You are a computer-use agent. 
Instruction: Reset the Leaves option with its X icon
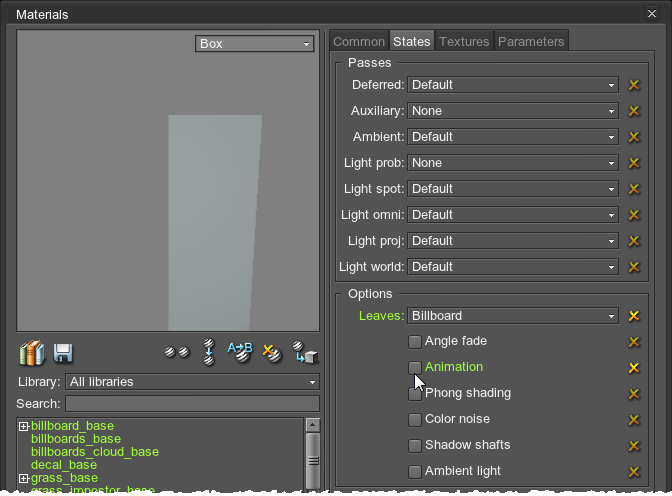point(633,316)
